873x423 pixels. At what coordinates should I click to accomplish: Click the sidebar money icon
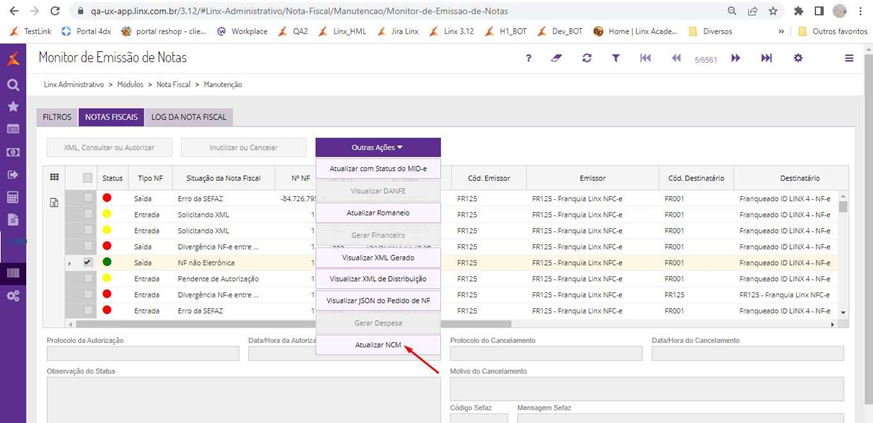13,152
